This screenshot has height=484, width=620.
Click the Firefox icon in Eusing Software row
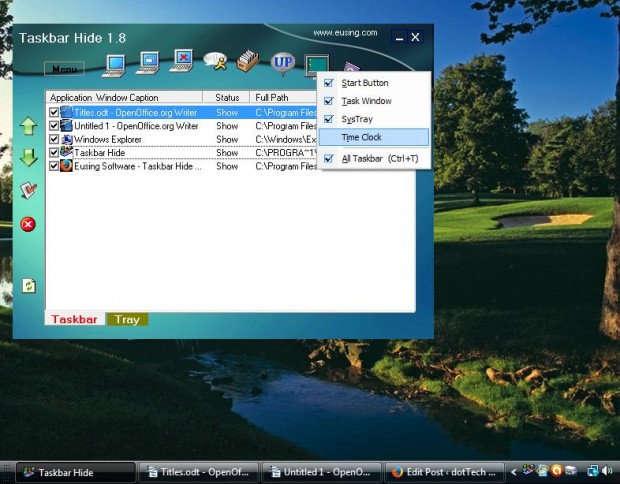pos(66,166)
